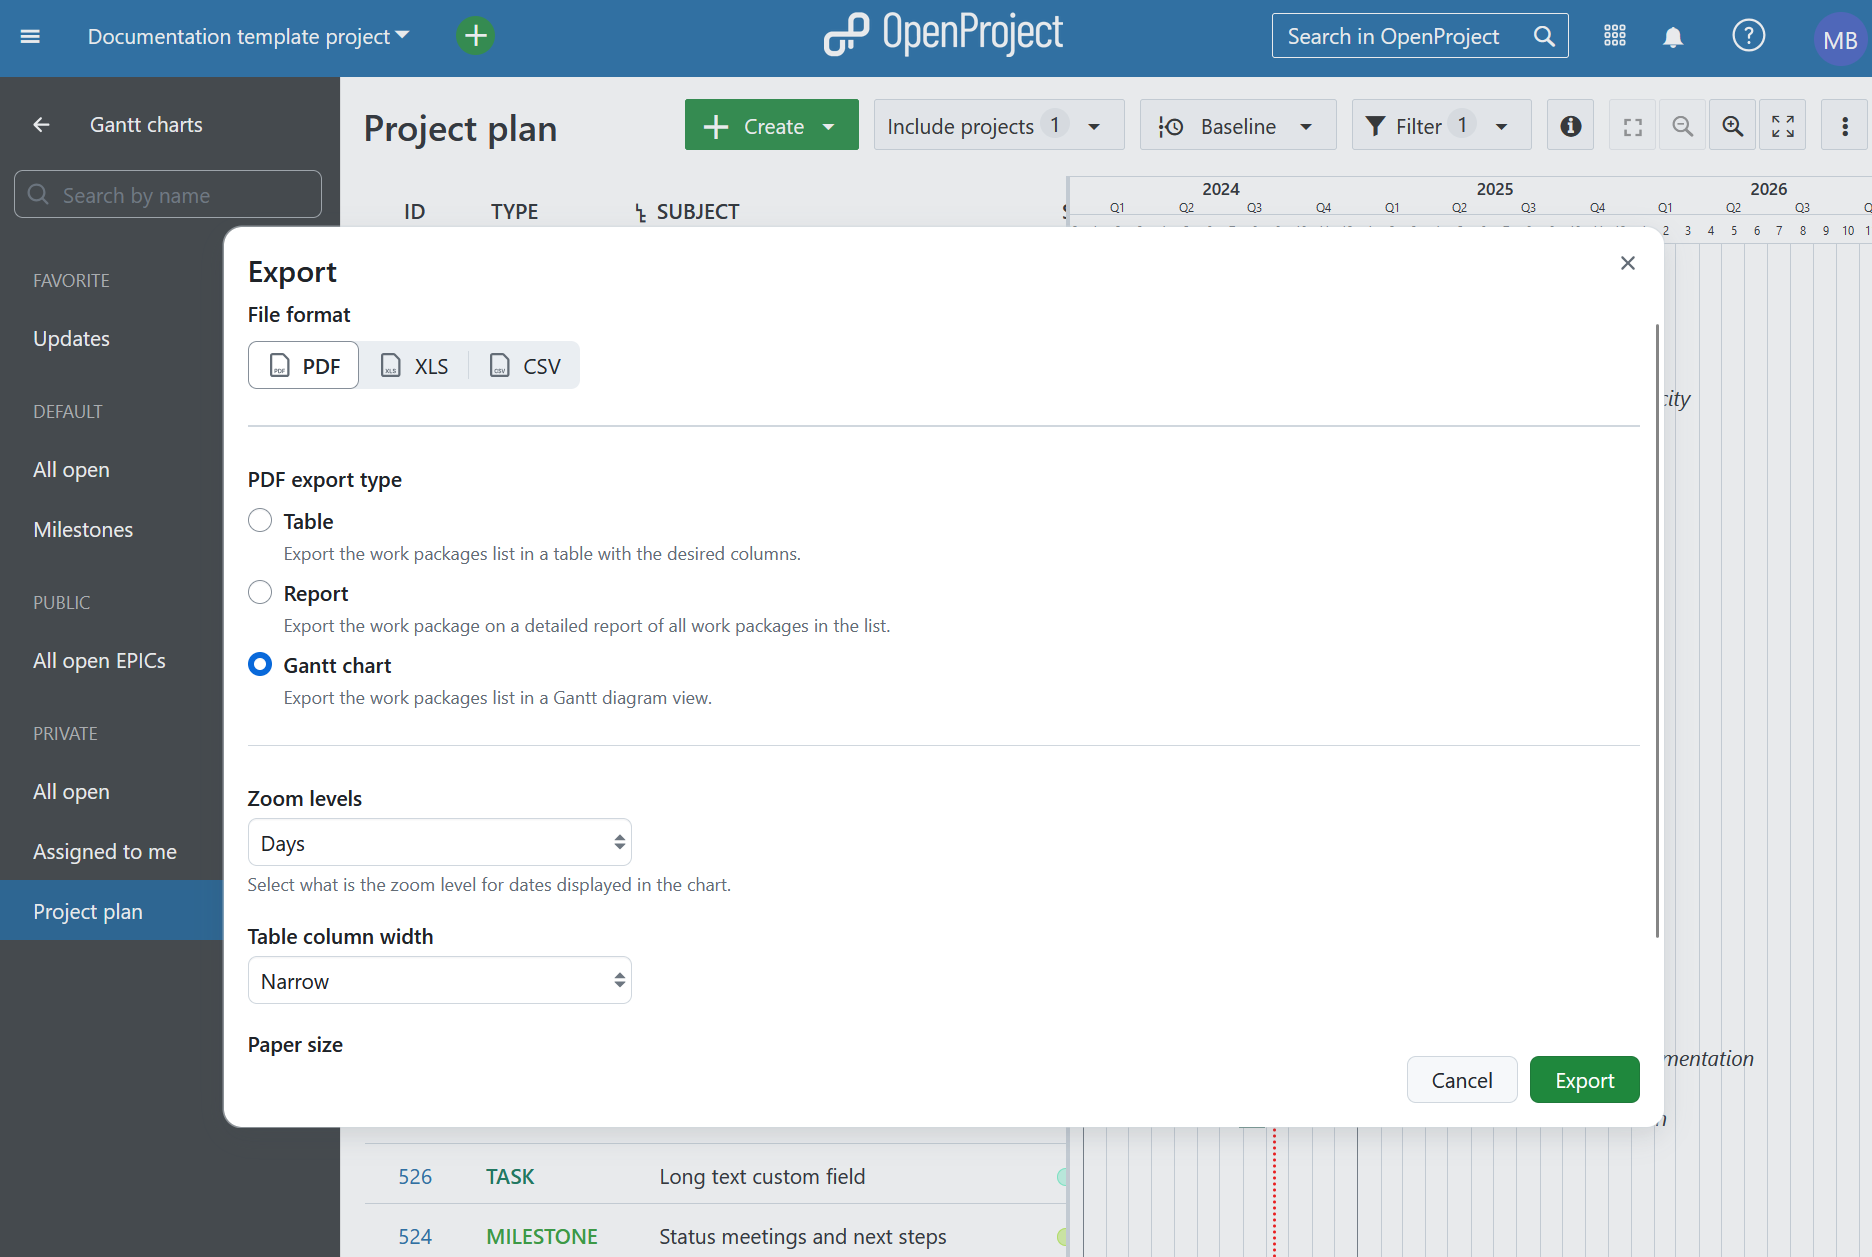
Task: Open the Milestones view
Action: click(x=83, y=530)
